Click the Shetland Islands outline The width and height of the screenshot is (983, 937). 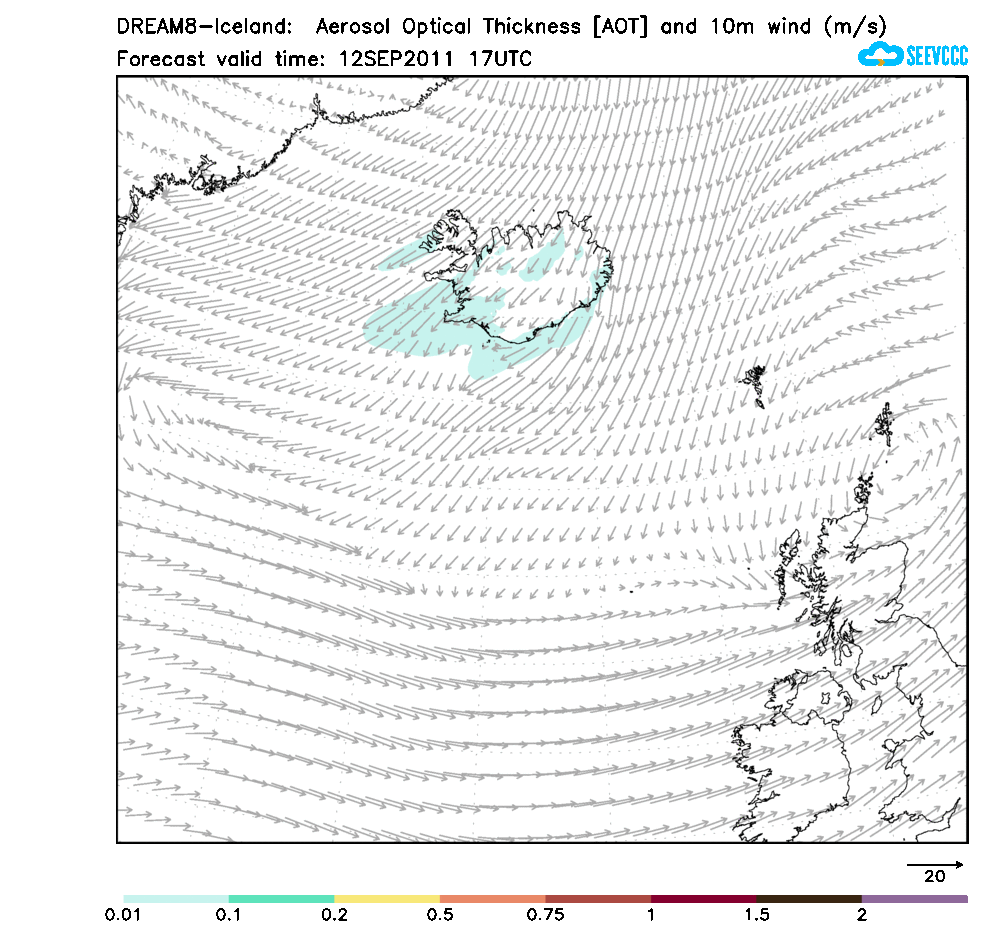pos(884,424)
